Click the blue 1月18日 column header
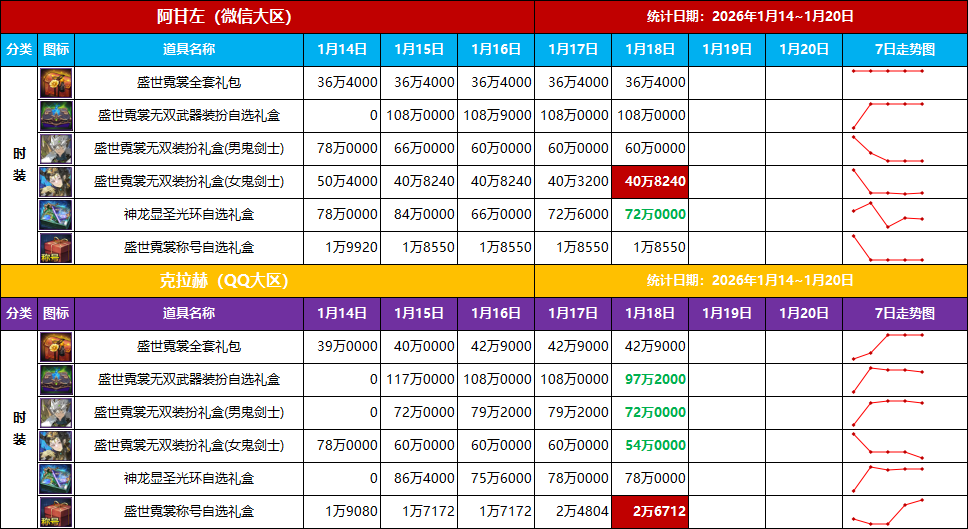Screen dimensions: 968x529 (649, 49)
